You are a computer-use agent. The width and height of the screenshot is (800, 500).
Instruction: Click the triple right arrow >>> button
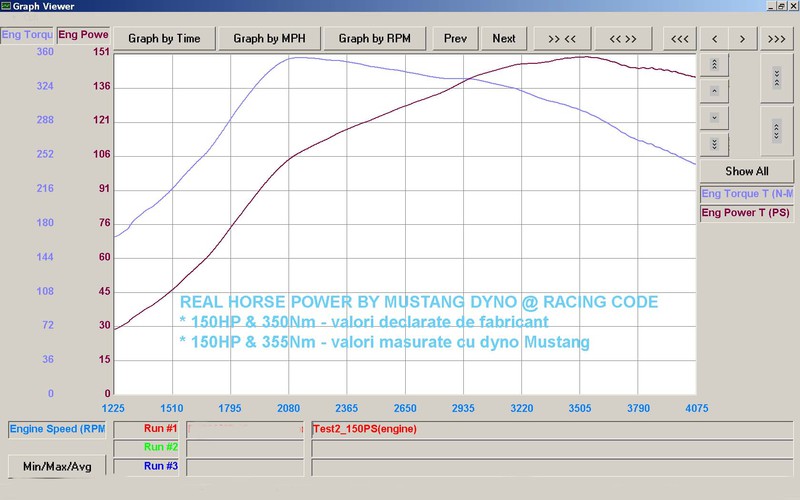pos(777,39)
